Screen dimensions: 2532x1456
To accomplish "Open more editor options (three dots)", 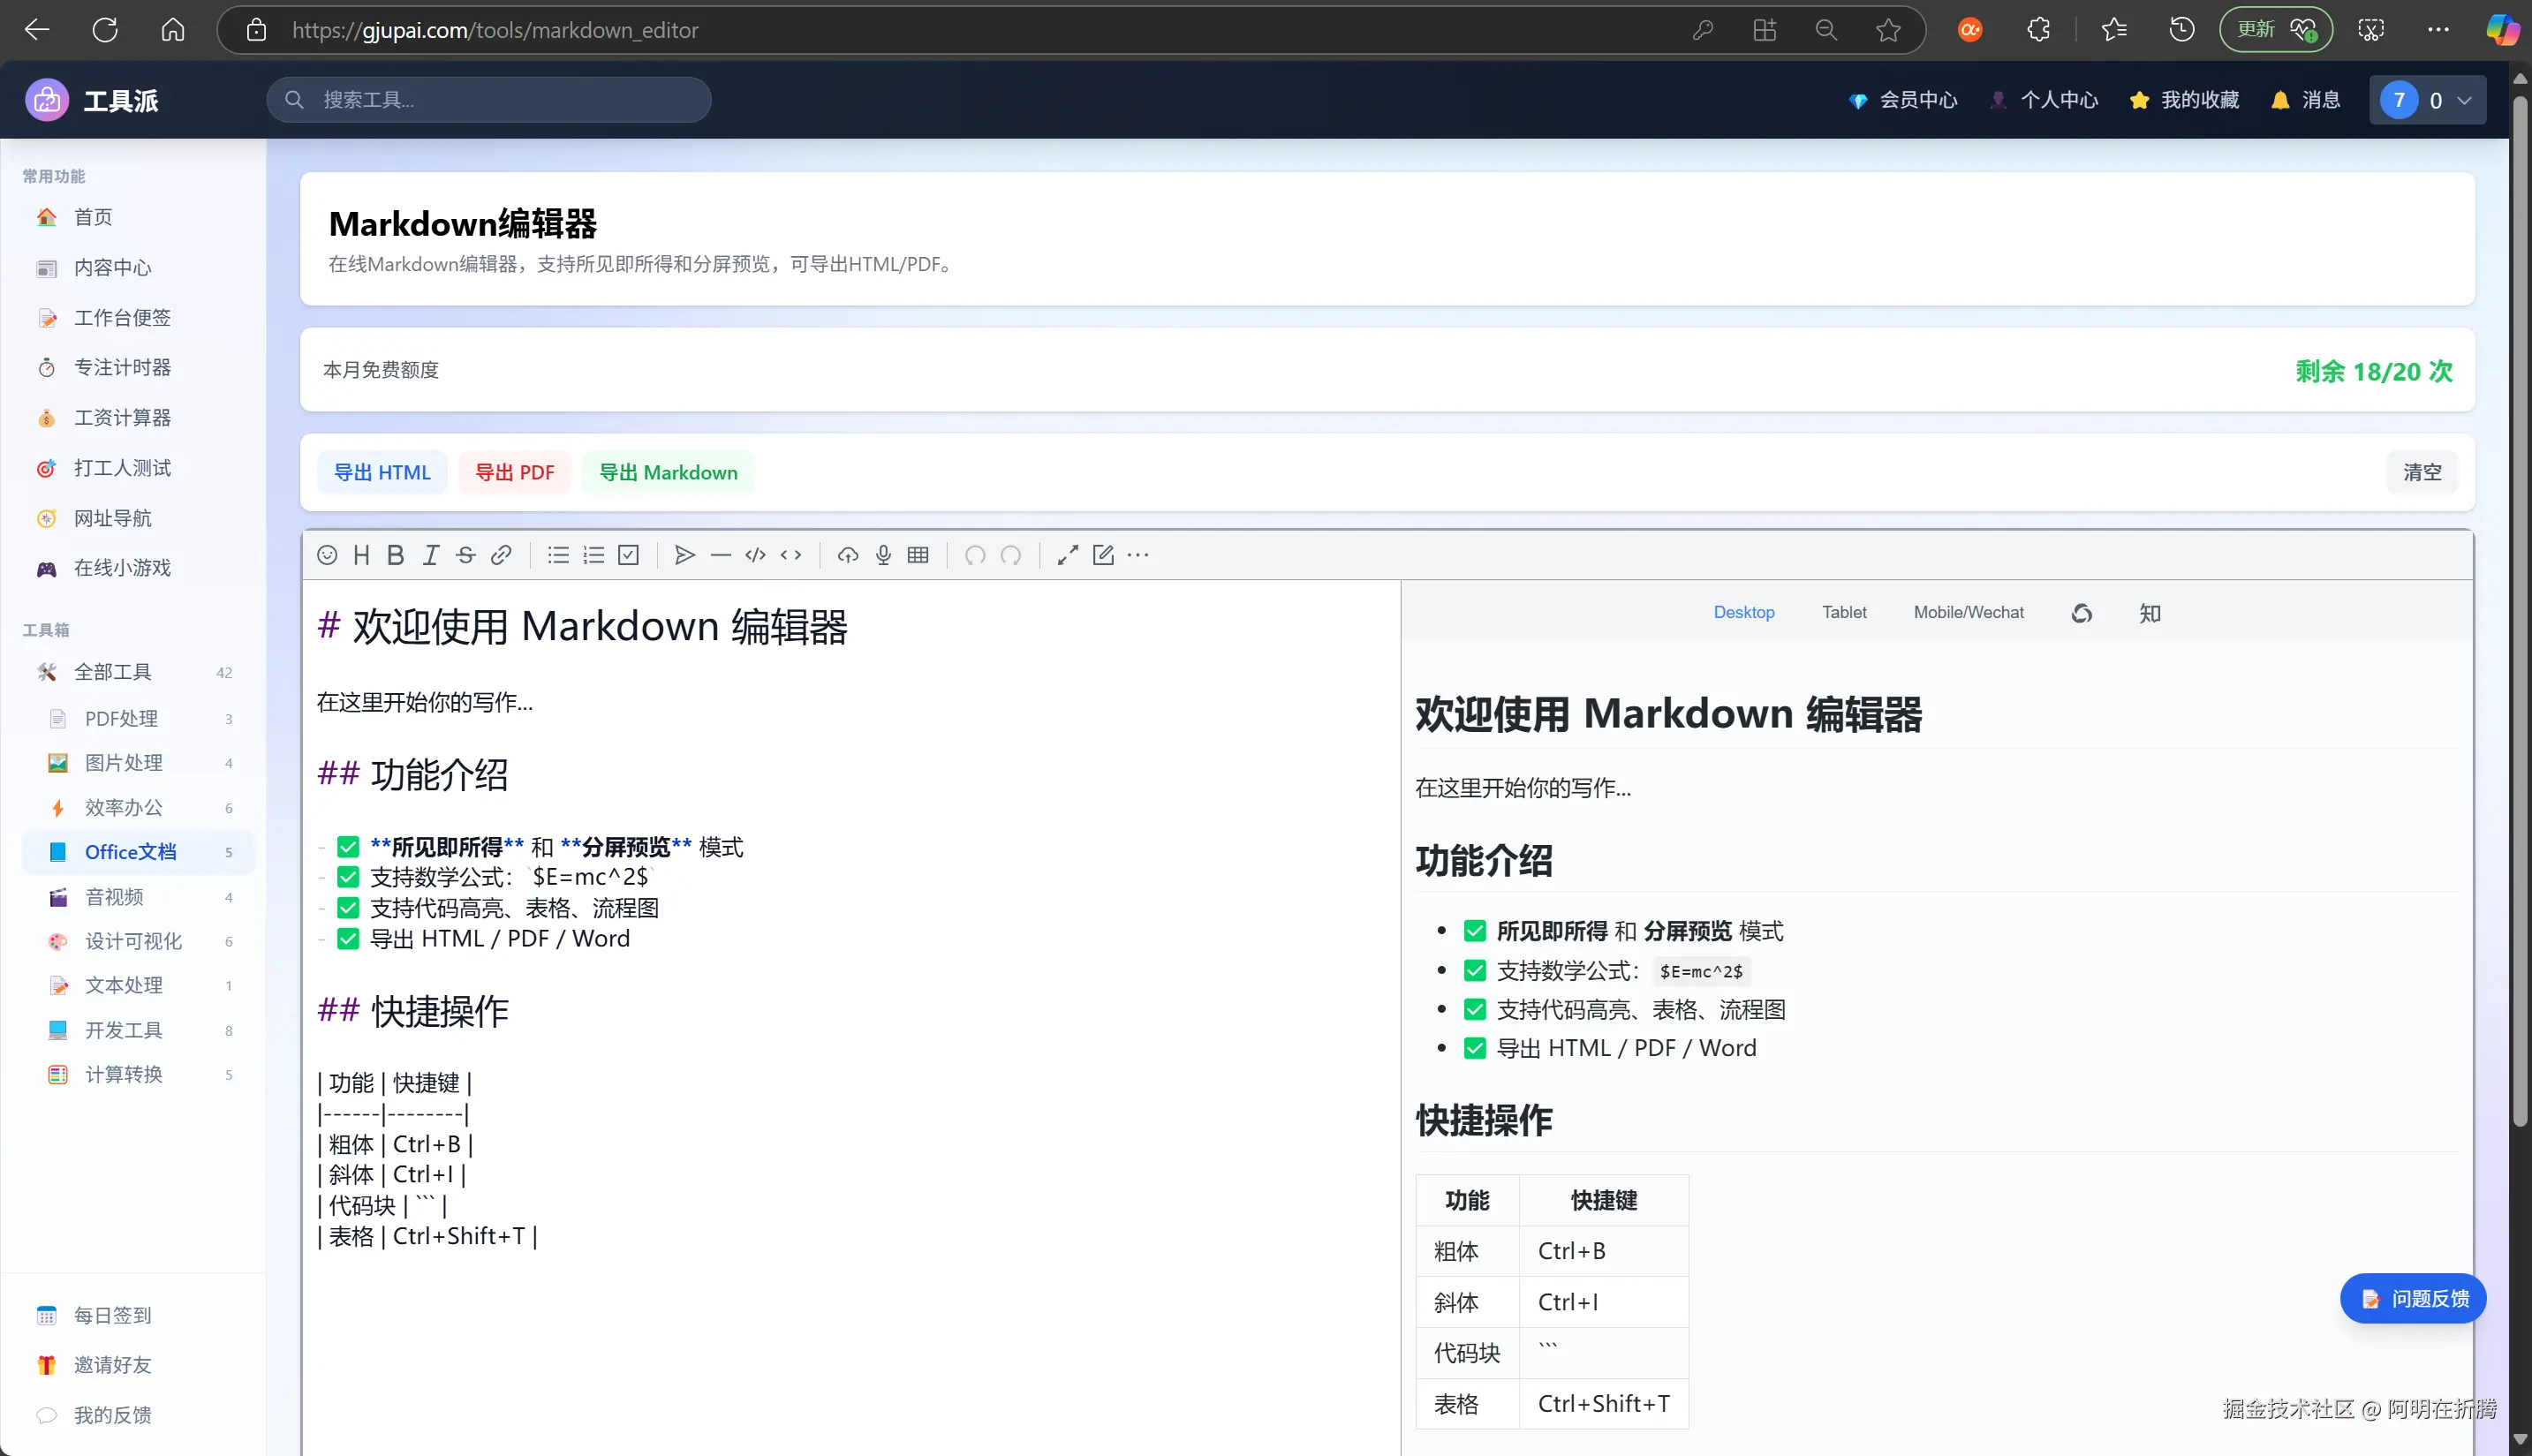I will click(1138, 555).
